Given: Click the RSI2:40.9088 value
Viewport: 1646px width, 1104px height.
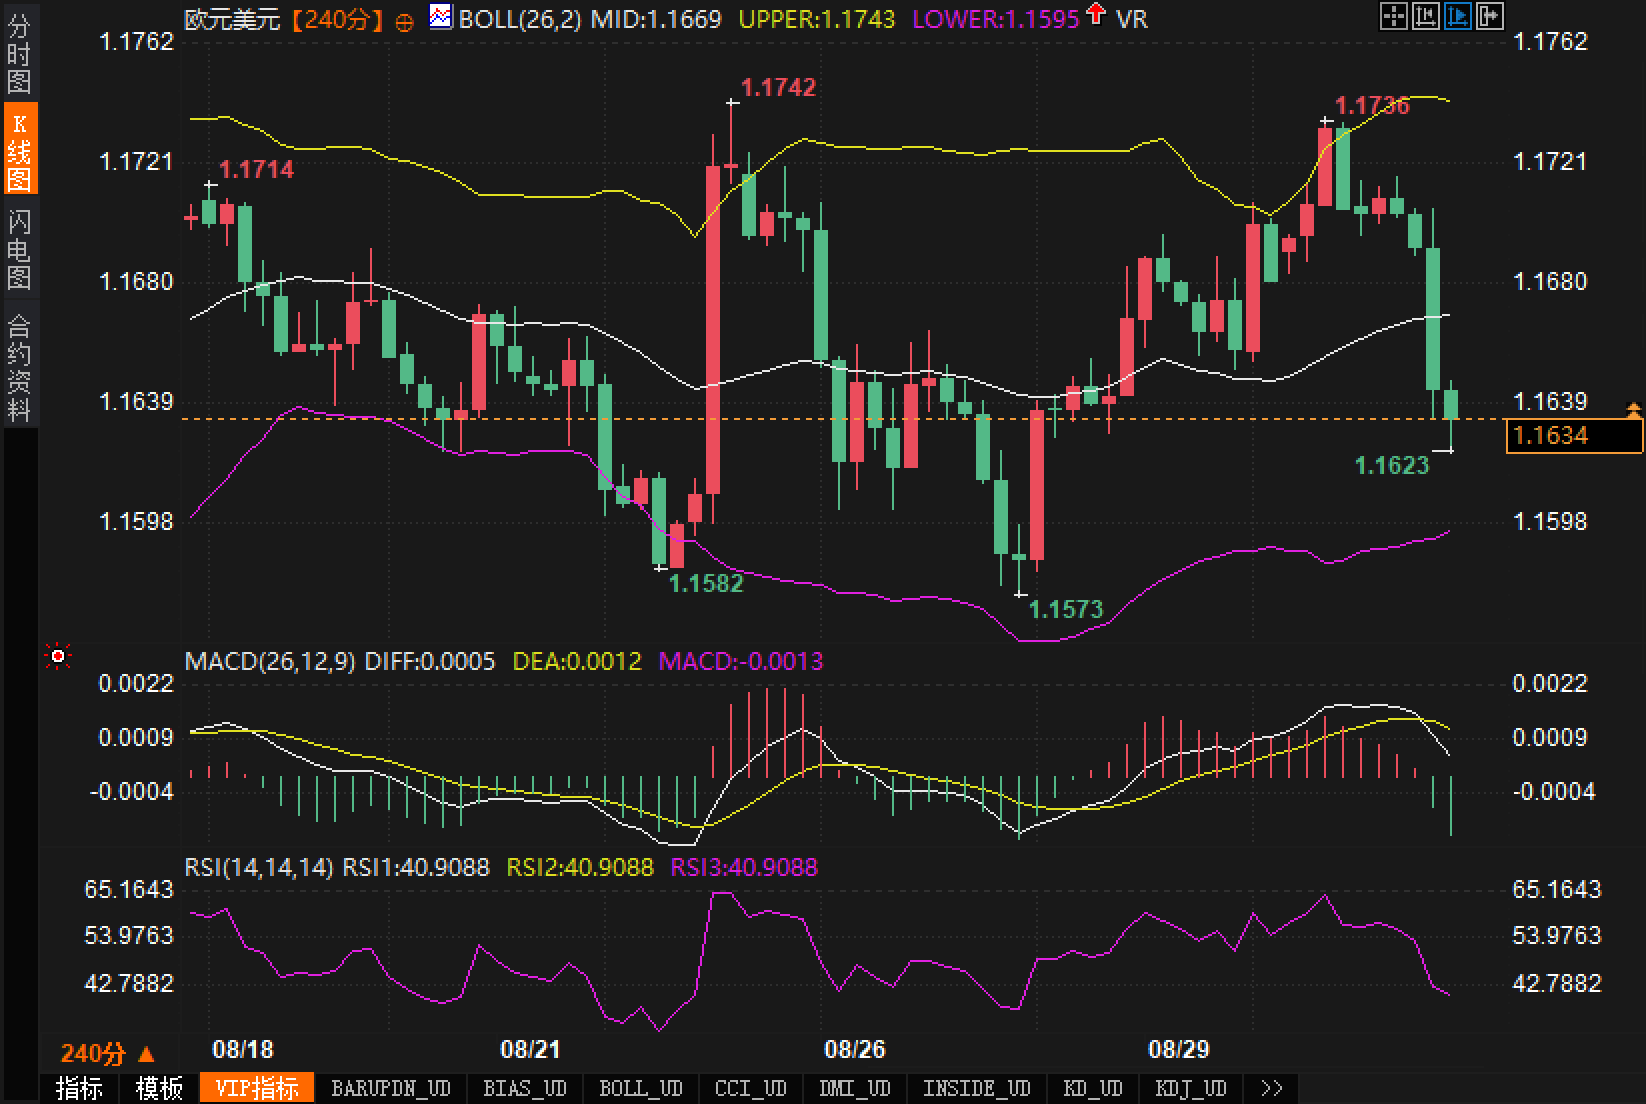Looking at the screenshot, I should pos(580,867).
